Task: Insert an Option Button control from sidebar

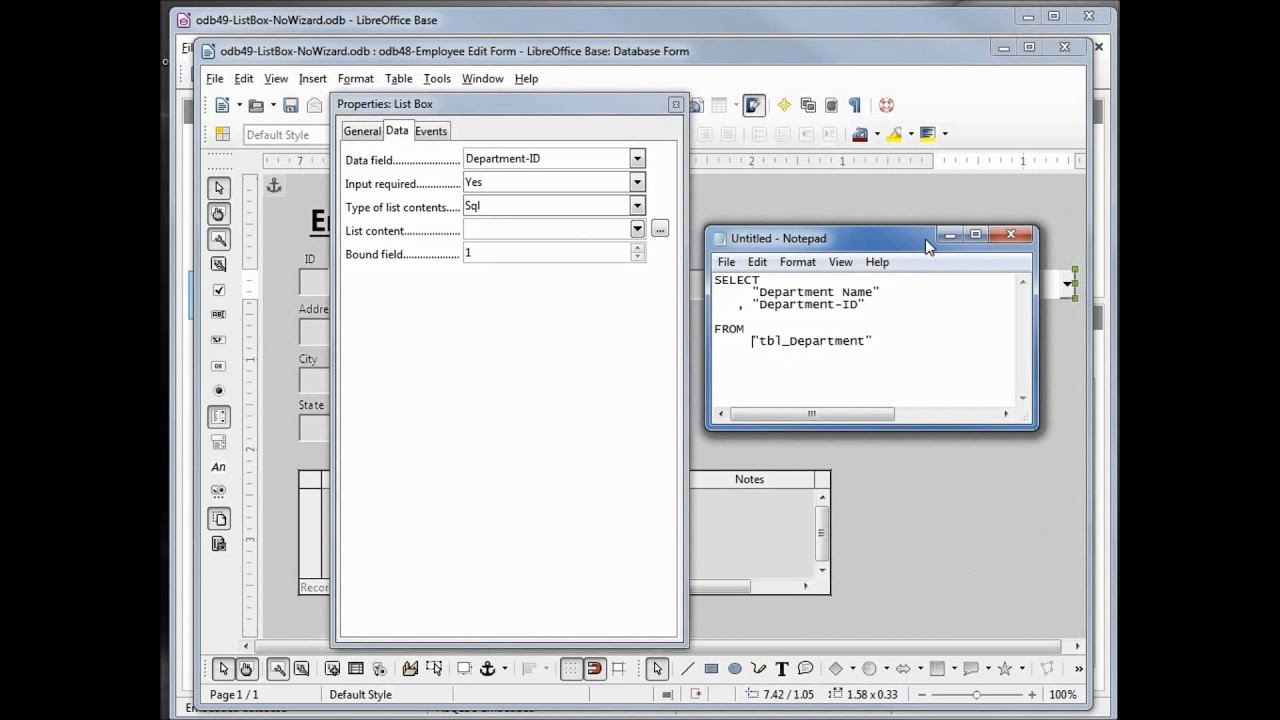Action: [x=219, y=391]
